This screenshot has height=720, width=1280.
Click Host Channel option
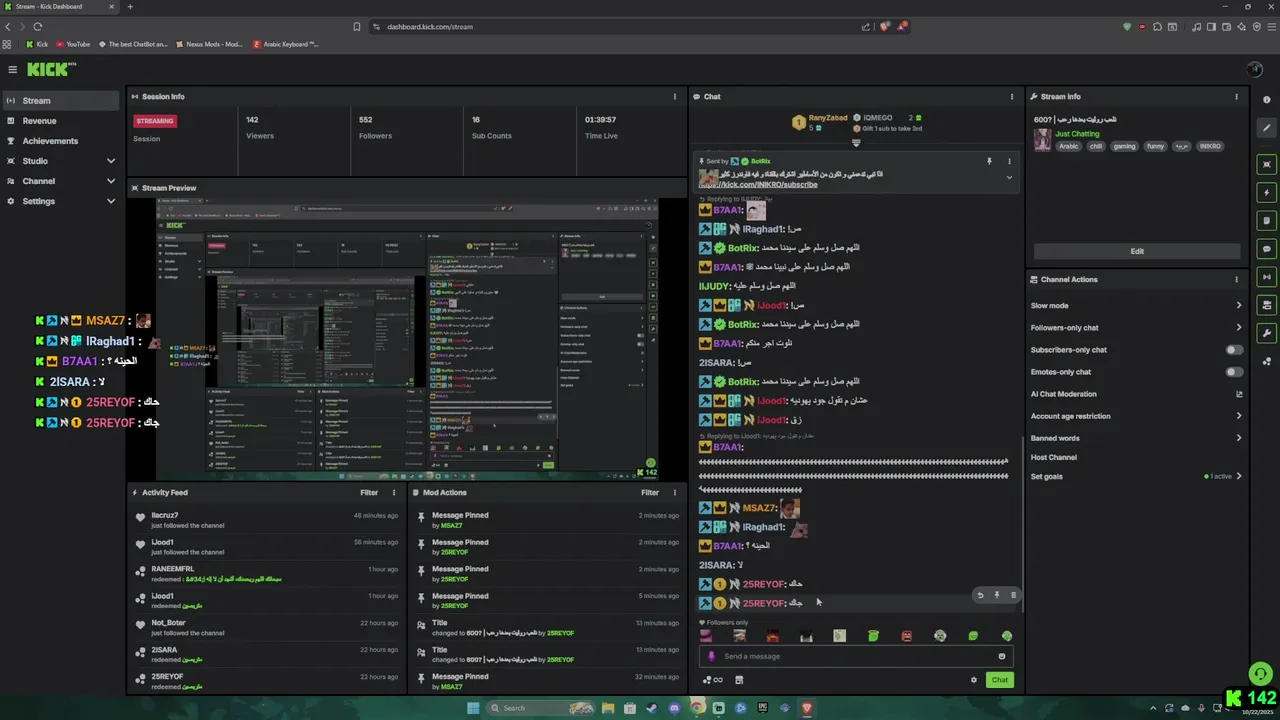(x=1054, y=457)
